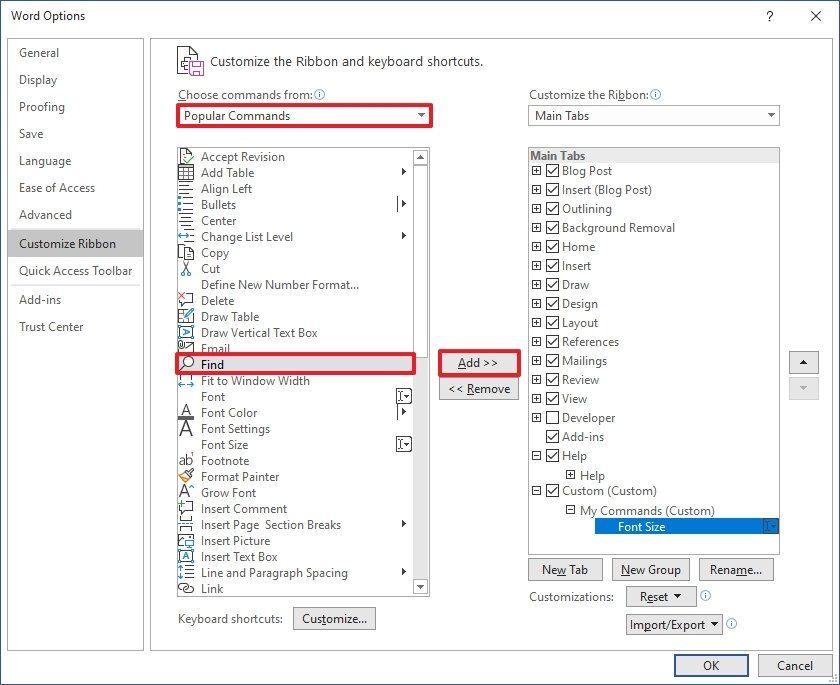The width and height of the screenshot is (840, 685).
Task: Collapse the My Commands (Custom) group
Action: 571,510
